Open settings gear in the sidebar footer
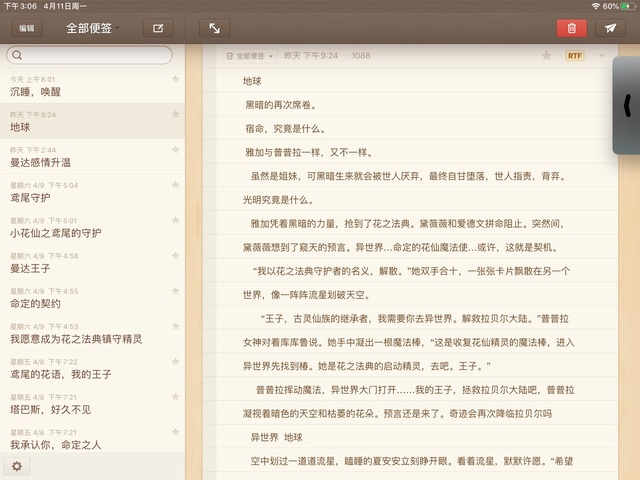This screenshot has height=480, width=640. (16, 466)
